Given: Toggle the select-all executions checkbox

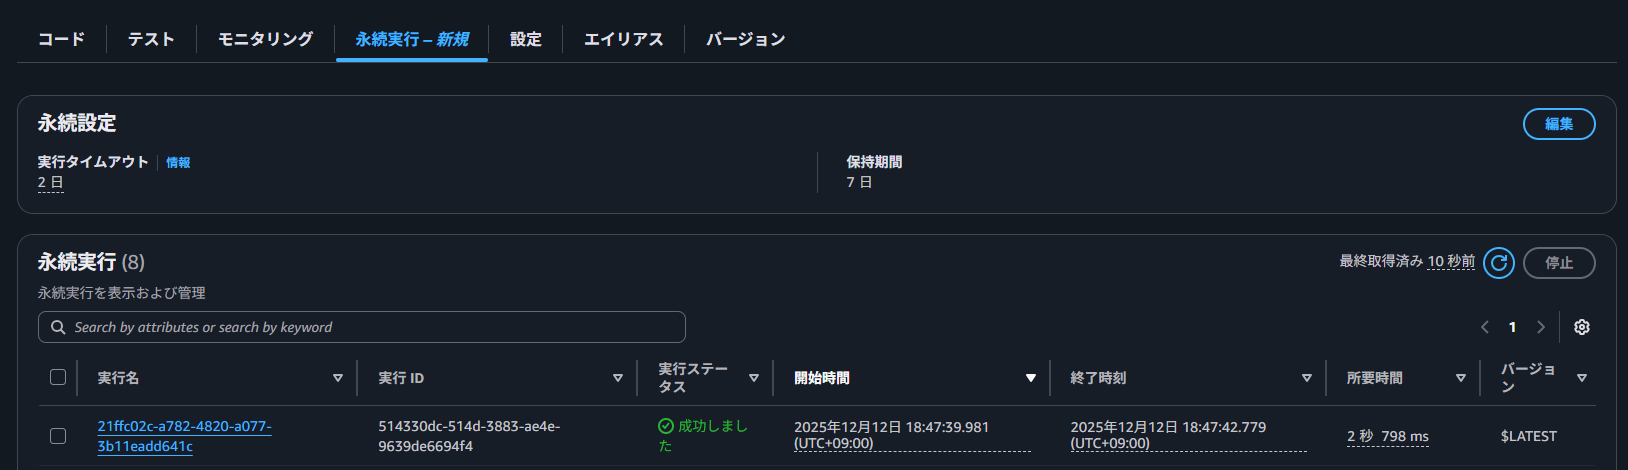Looking at the screenshot, I should [58, 377].
